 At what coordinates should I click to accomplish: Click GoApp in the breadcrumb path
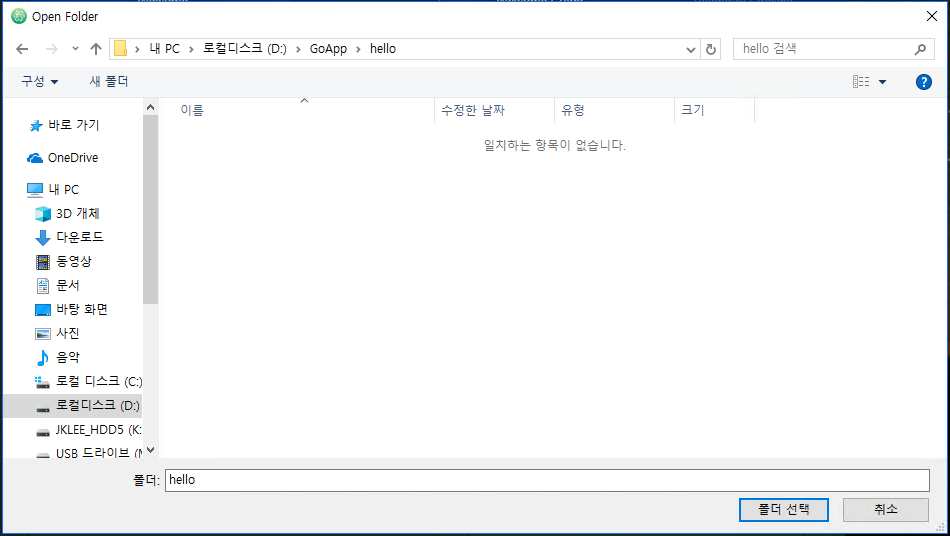(328, 49)
